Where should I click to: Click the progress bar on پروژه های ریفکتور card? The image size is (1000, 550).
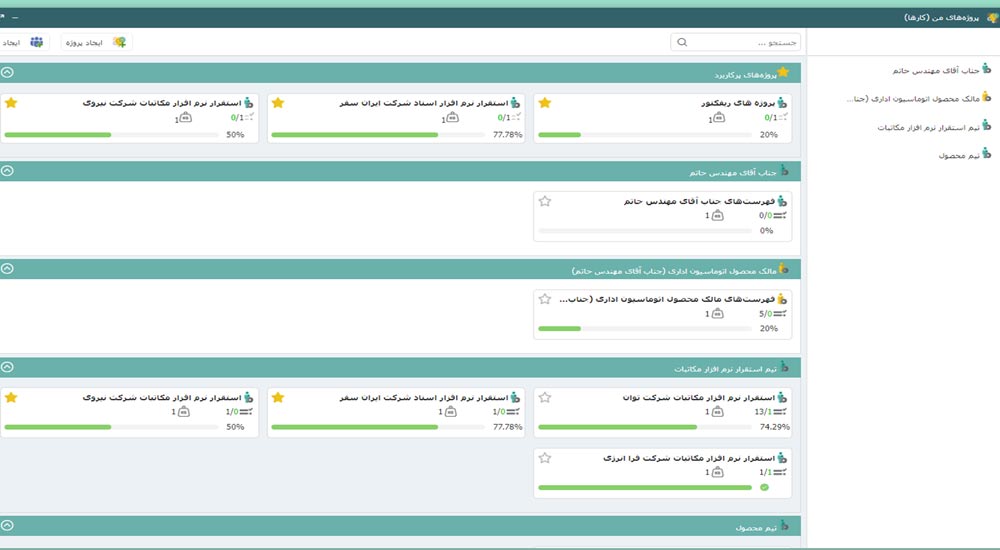click(645, 135)
